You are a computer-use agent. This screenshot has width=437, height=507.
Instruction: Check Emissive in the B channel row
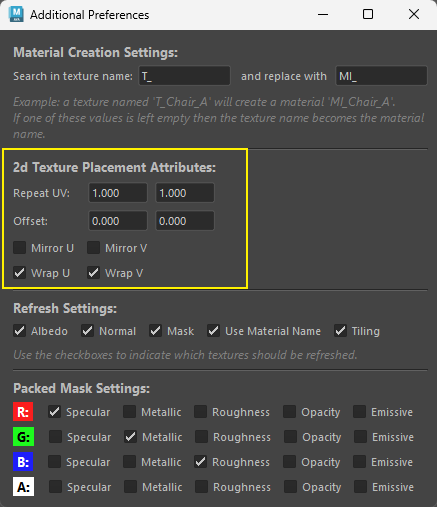359,462
